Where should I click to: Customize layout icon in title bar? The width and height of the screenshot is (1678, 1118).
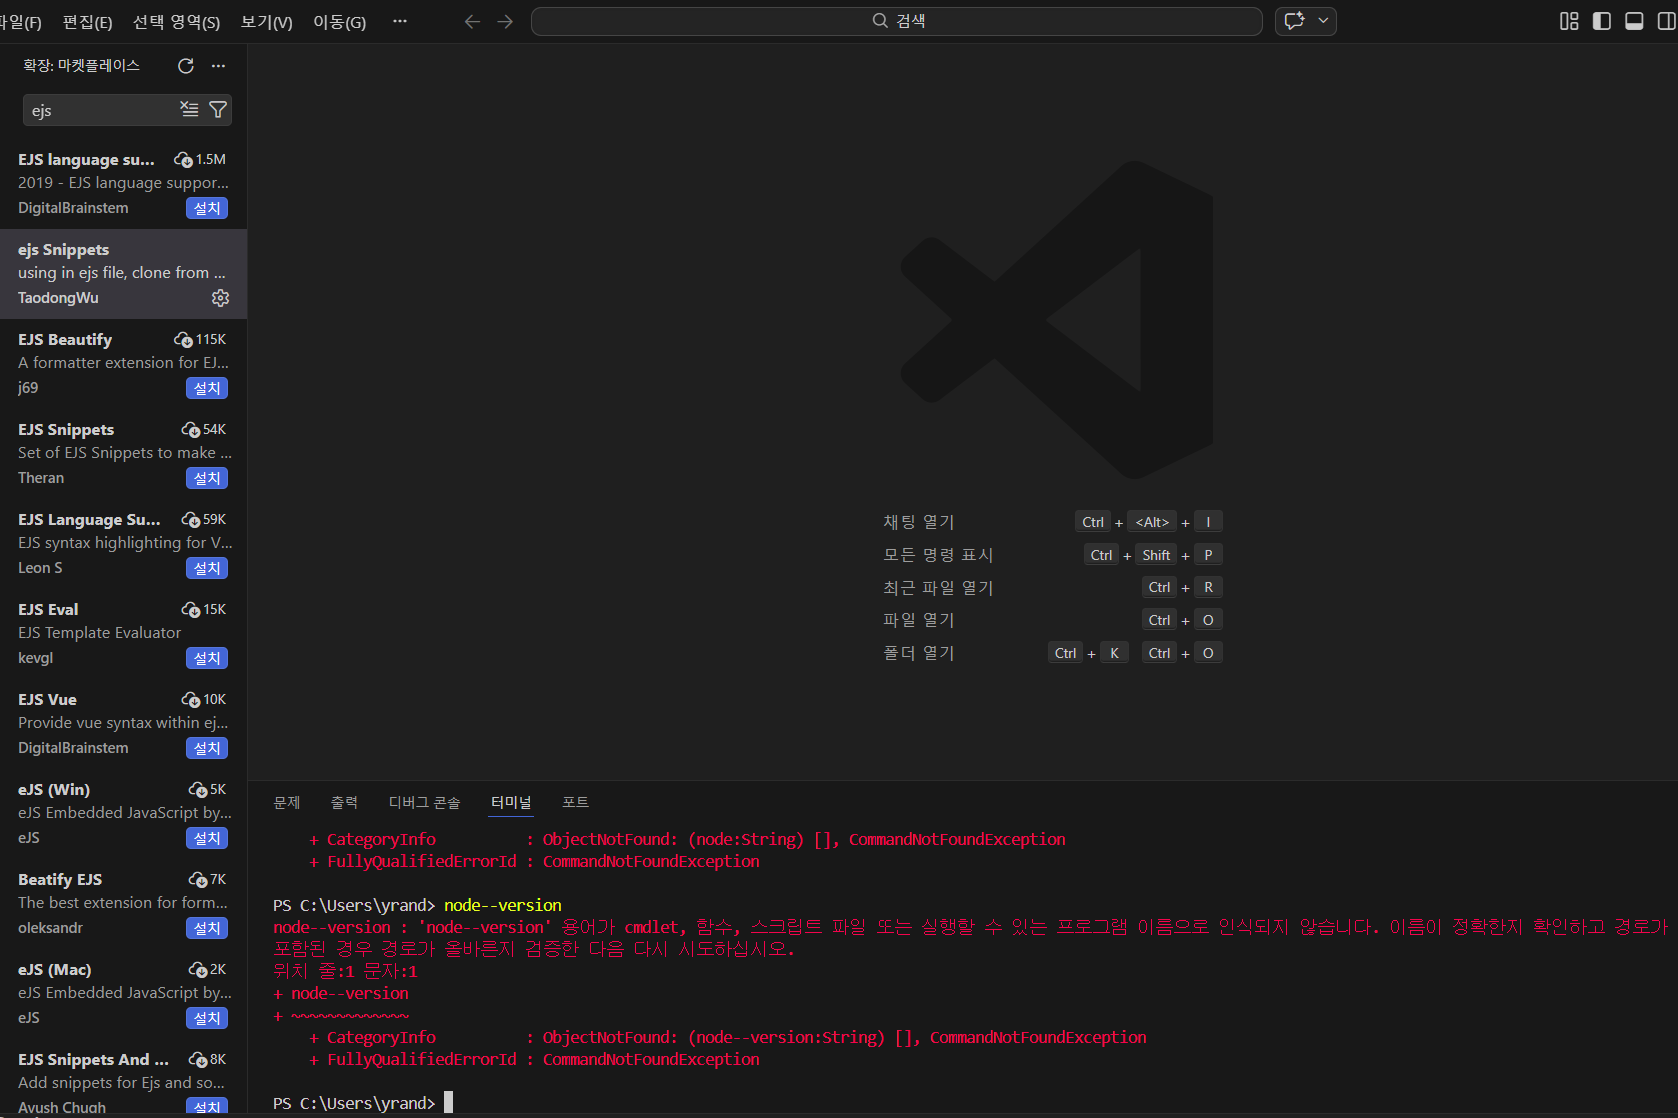pos(1569,21)
